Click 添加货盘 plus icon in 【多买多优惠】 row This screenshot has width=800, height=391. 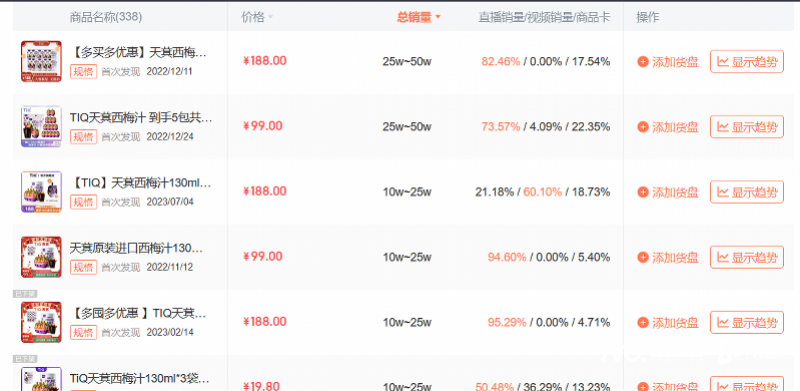pos(643,62)
